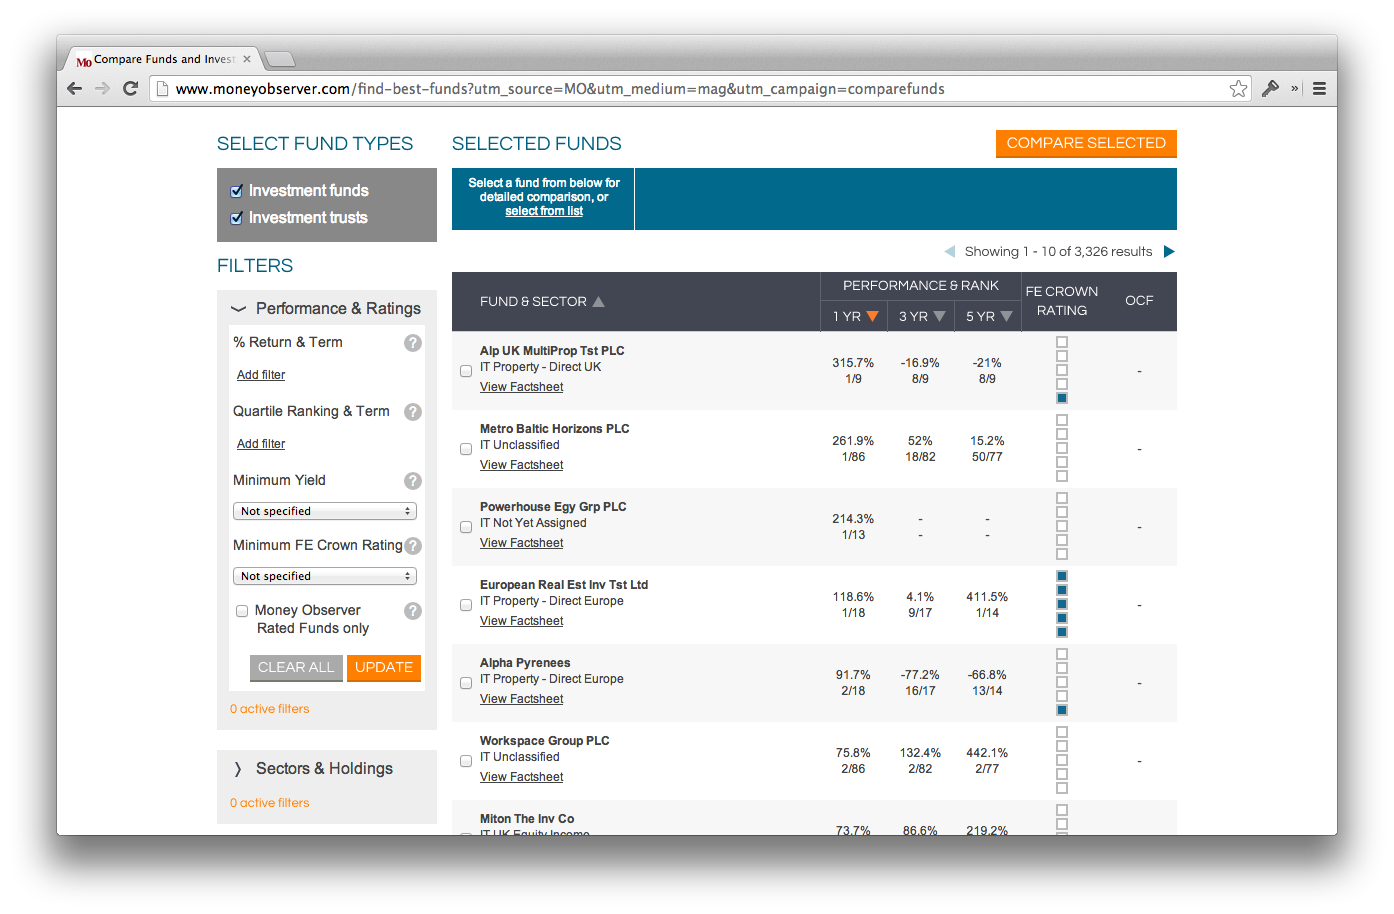Select Workspace Group PLC checkbox
The image size is (1394, 914).
pos(466,761)
